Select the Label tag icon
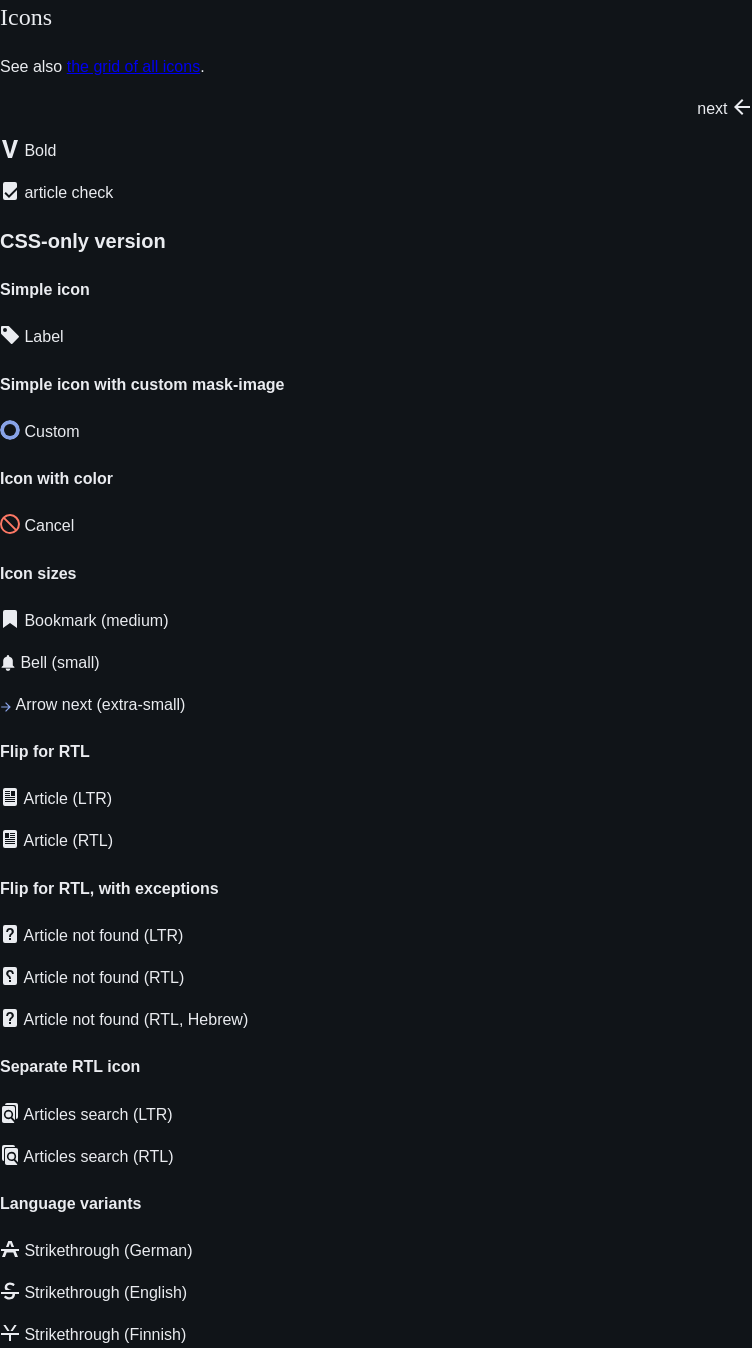This screenshot has width=752, height=1348. (10, 335)
